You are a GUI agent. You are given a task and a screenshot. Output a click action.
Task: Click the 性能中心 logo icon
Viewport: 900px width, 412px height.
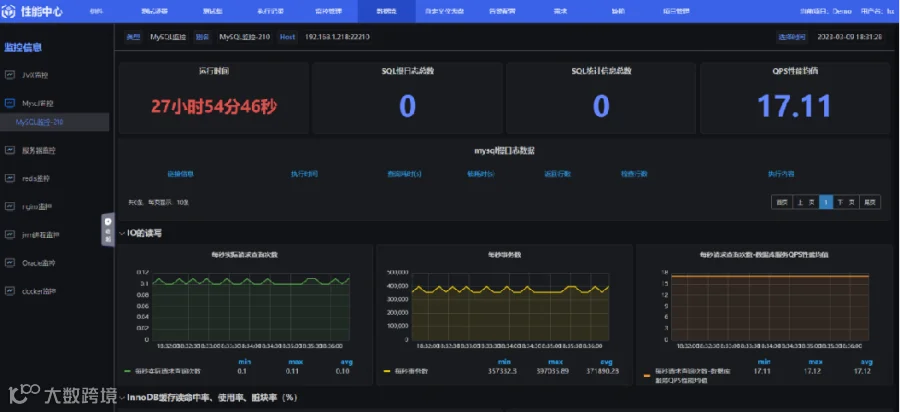coord(8,11)
